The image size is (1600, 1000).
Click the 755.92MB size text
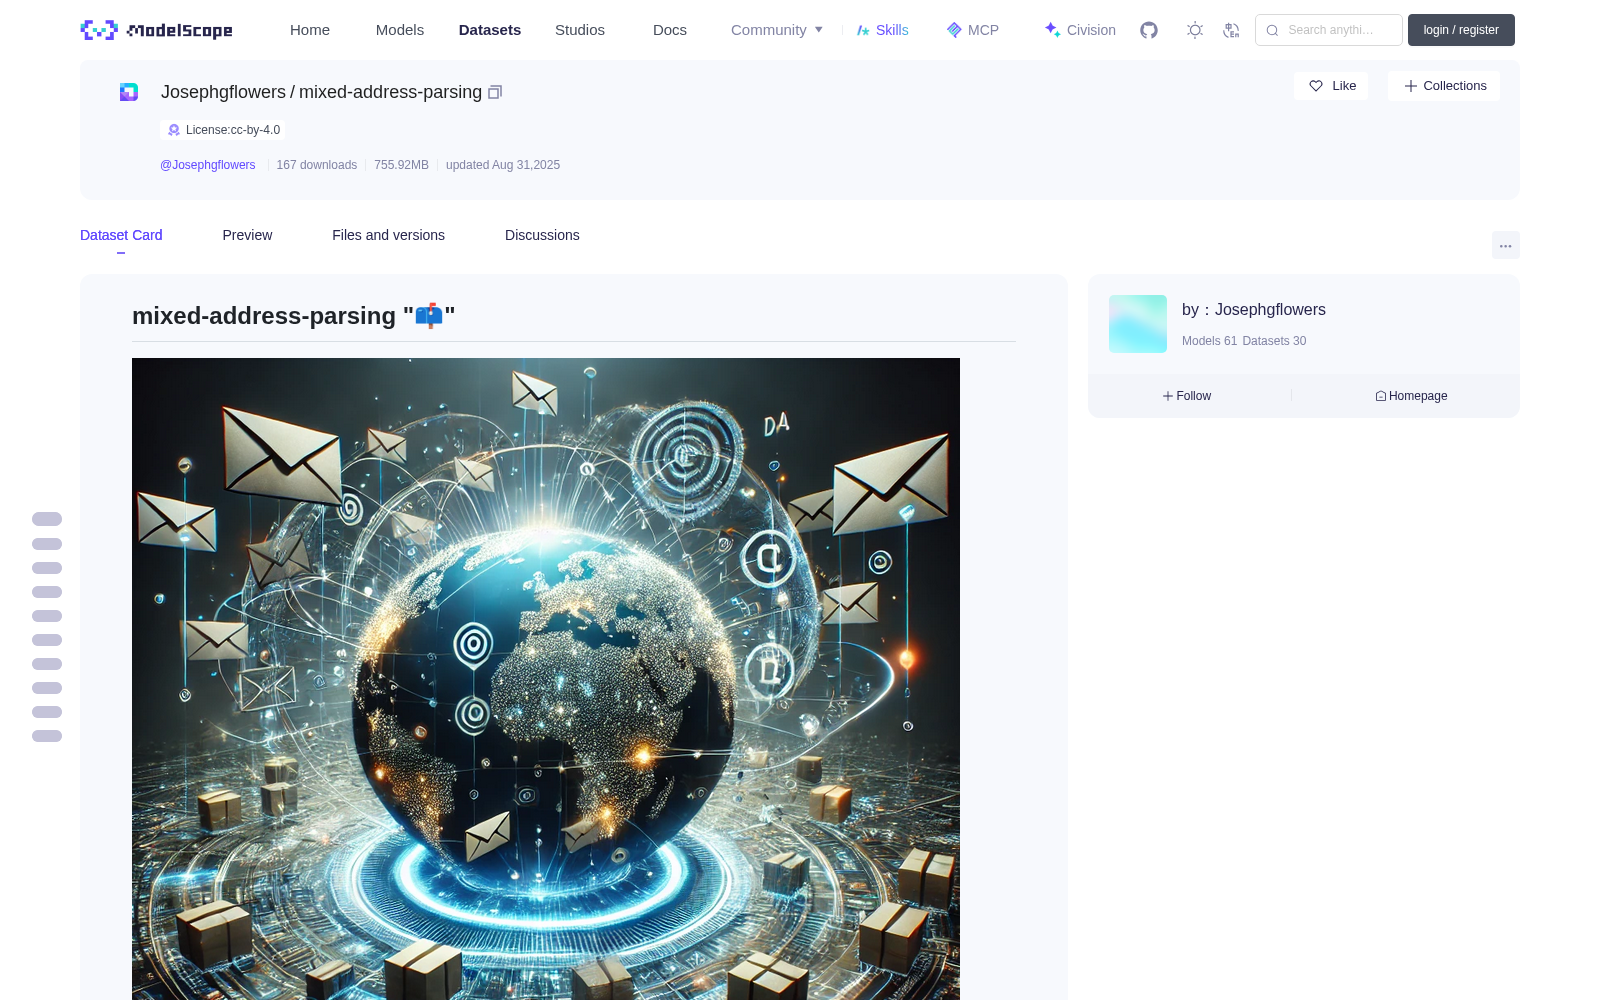point(401,165)
